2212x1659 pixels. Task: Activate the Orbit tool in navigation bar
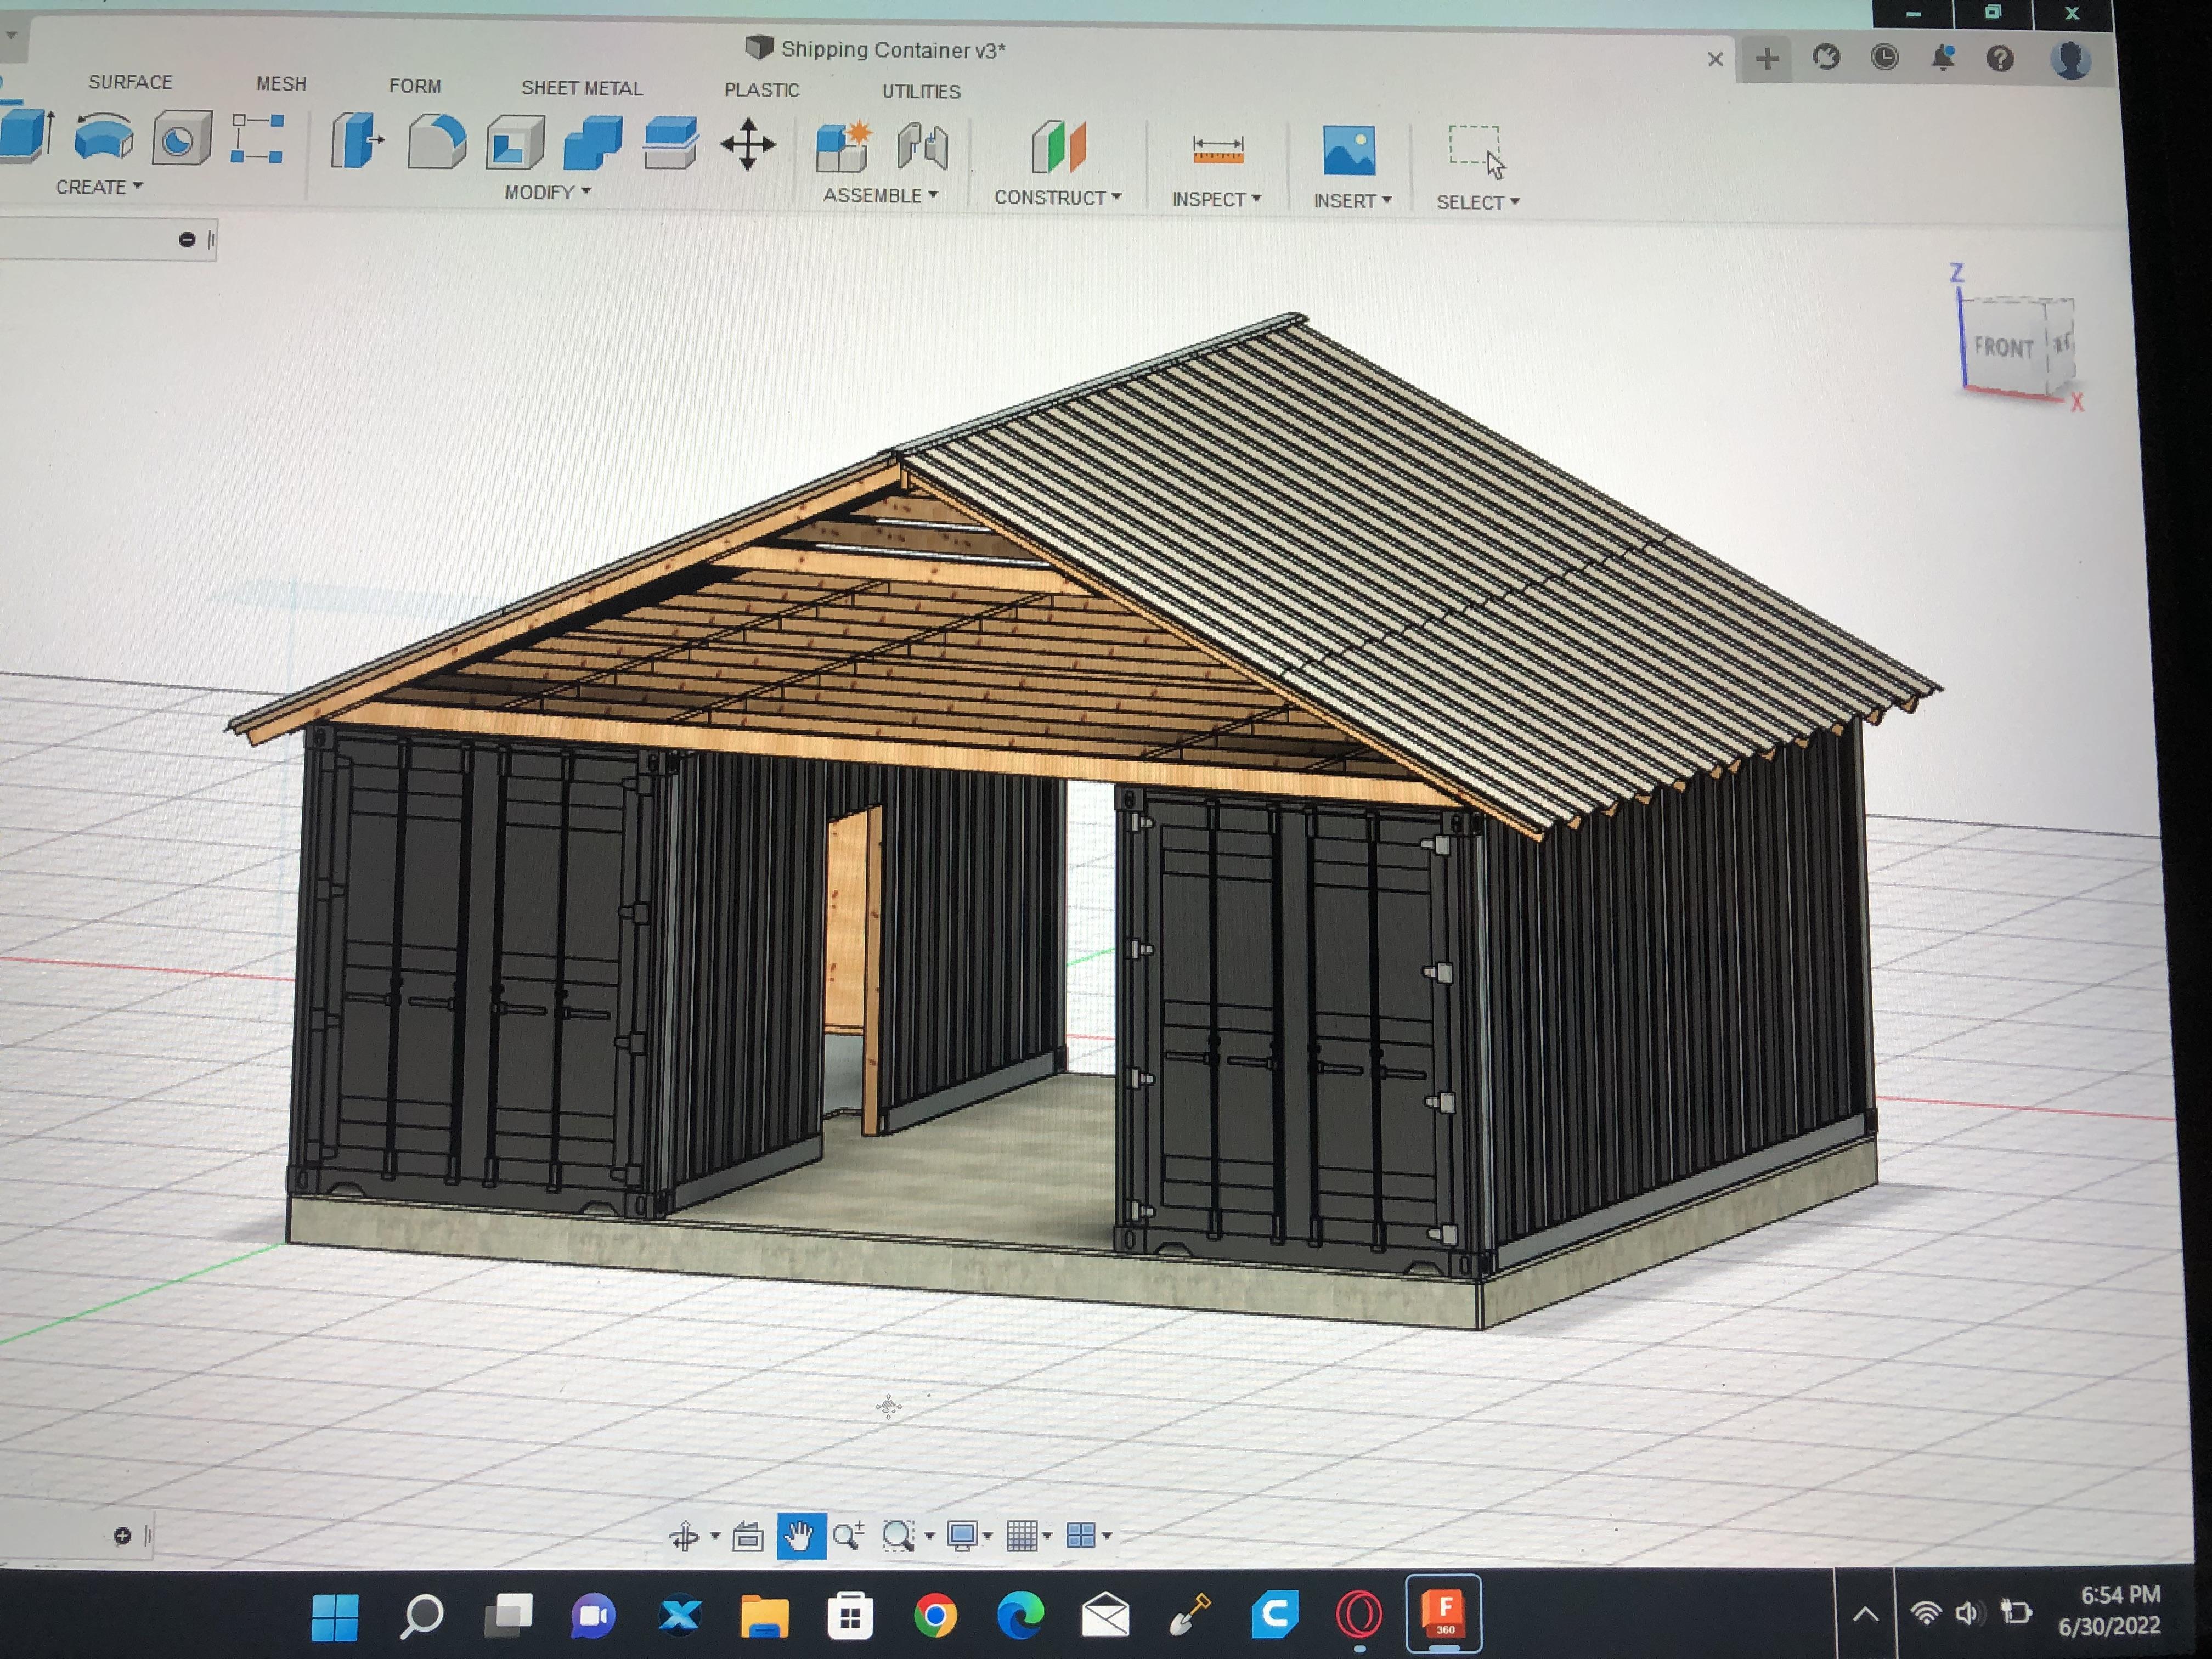[x=685, y=1535]
